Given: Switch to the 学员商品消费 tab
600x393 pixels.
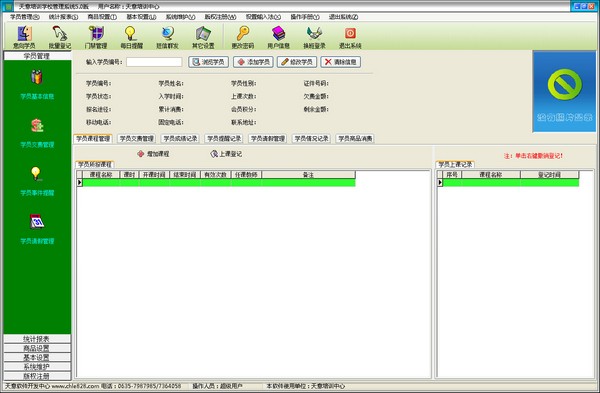Looking at the screenshot, I should click(355, 139).
